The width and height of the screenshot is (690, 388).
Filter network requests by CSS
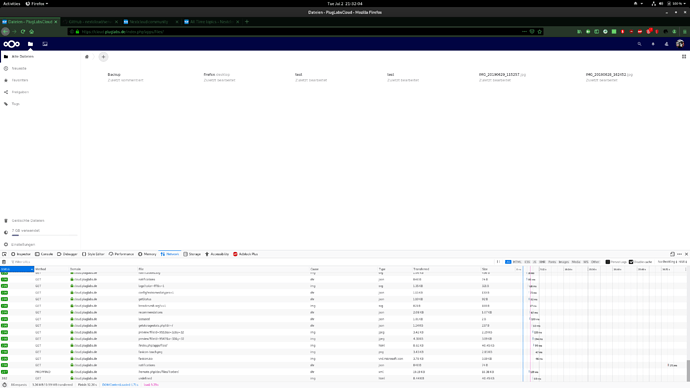pos(527,262)
